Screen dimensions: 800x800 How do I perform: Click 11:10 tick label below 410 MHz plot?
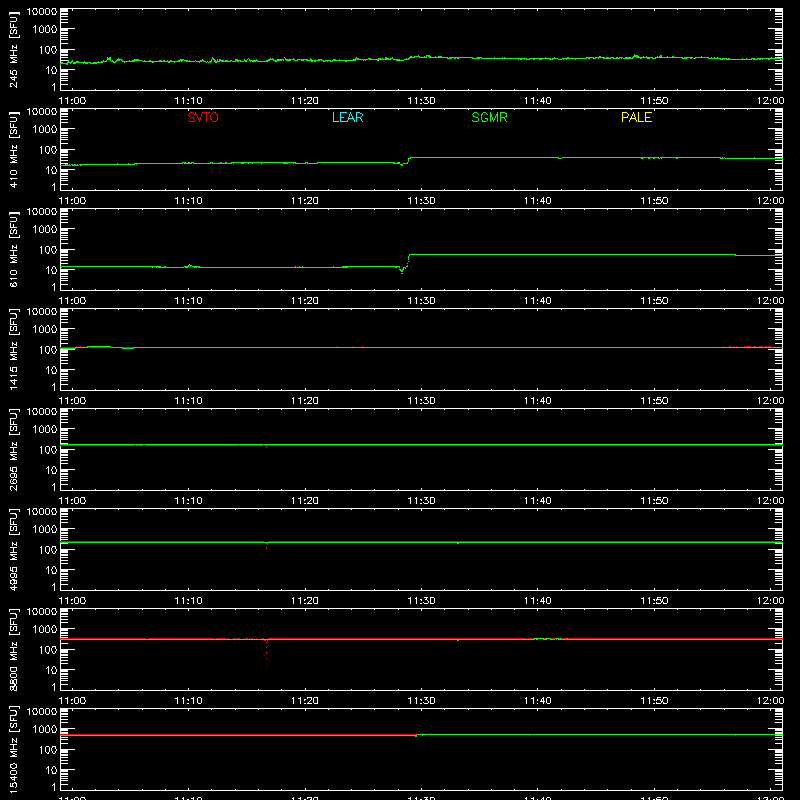coord(188,201)
